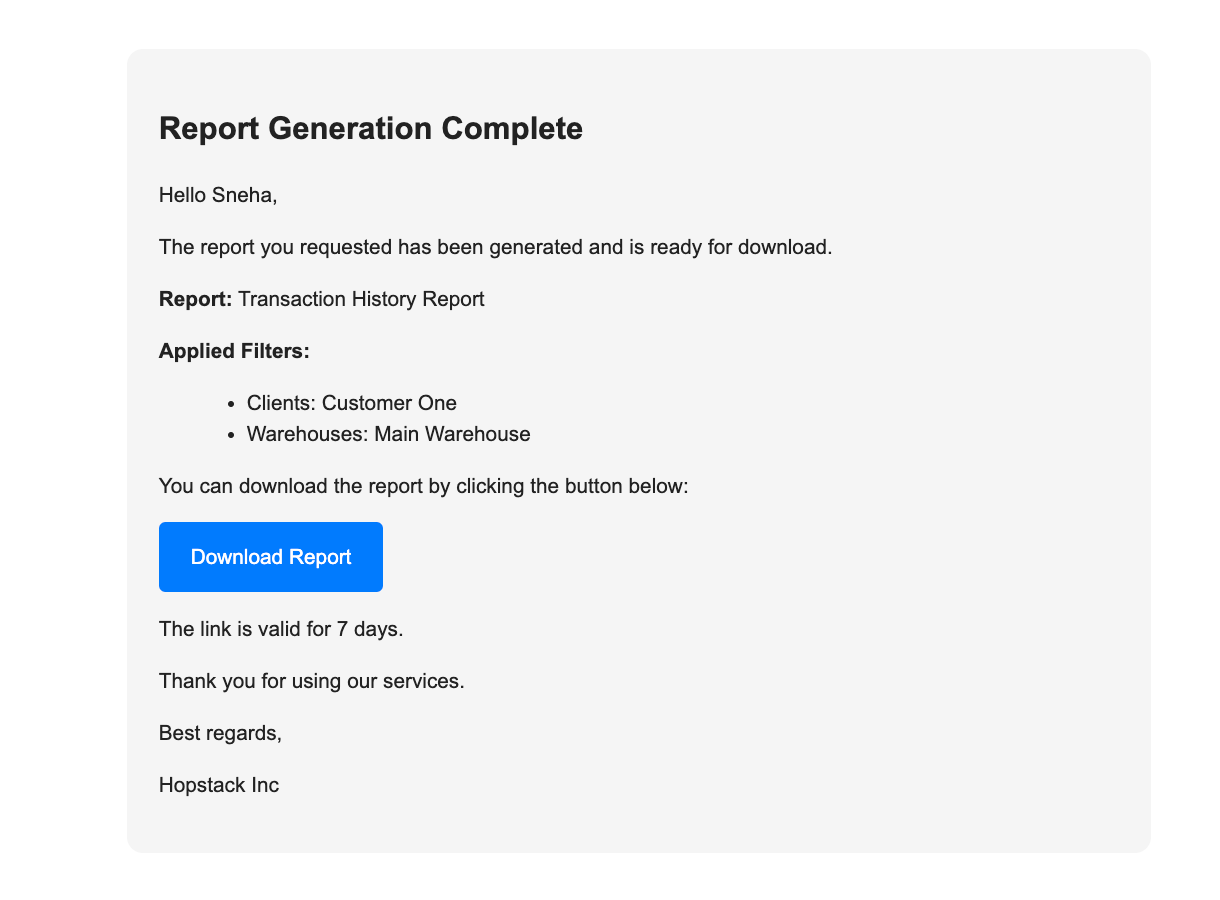Viewport: 1220px width, 900px height.
Task: Click the name "Sneha" in the greeting
Action: (x=243, y=195)
